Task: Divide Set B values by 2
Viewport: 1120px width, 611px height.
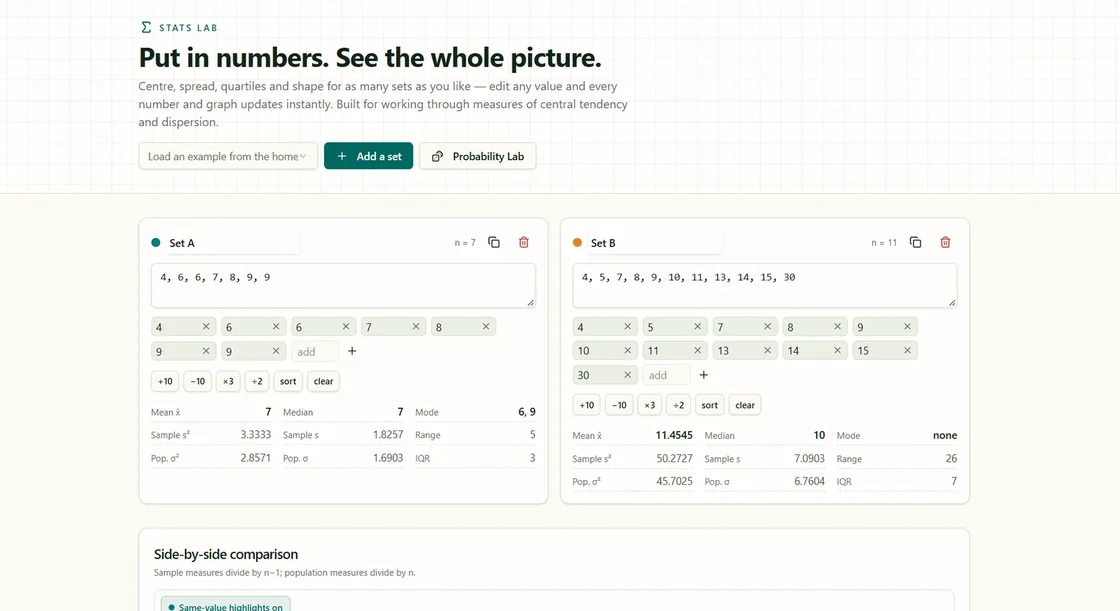Action: (679, 404)
